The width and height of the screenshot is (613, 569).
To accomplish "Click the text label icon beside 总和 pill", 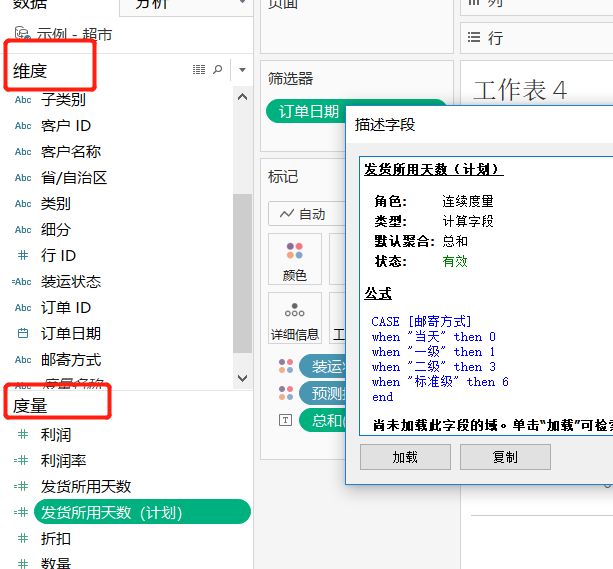I will pos(285,420).
